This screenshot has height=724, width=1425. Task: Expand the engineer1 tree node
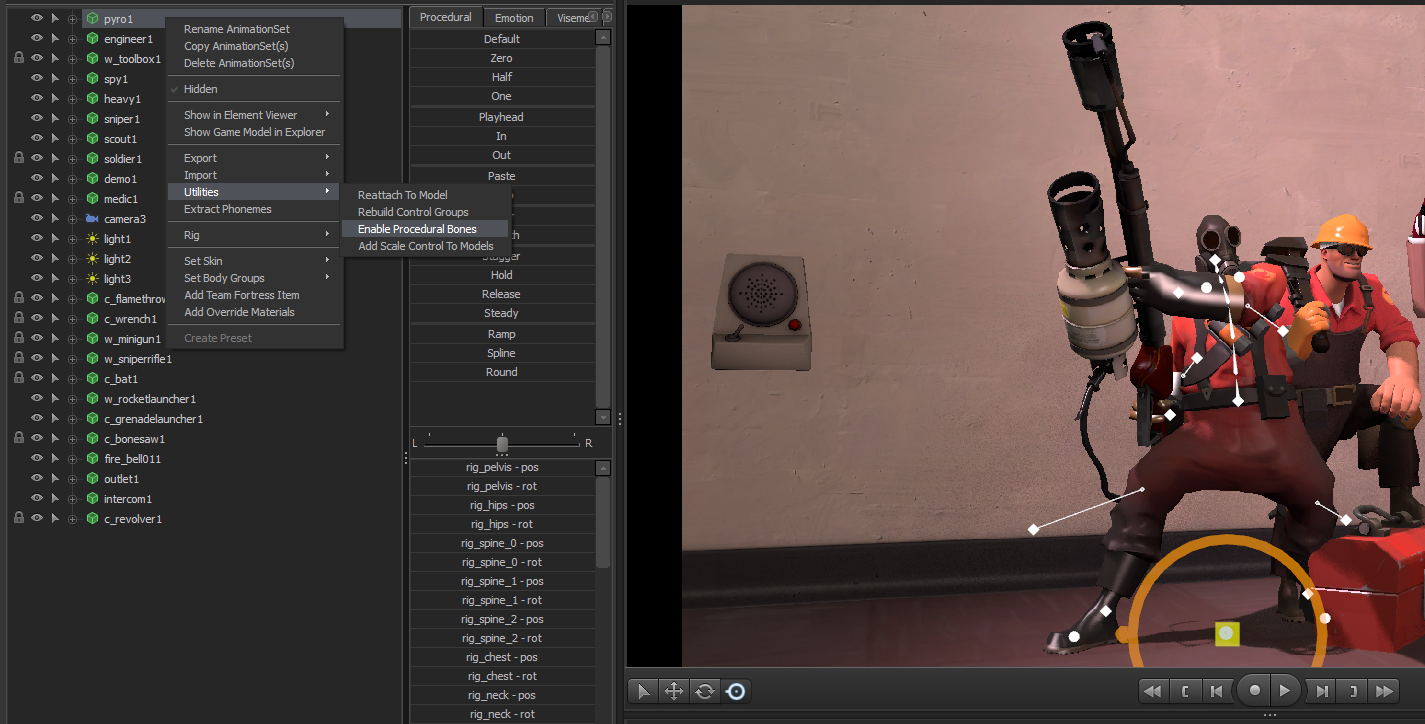72,39
